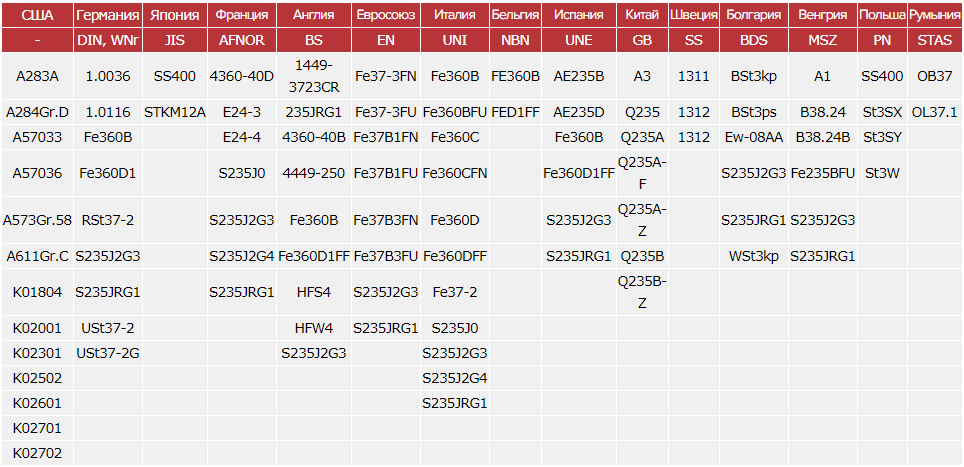Image resolution: width=964 pixels, height=467 pixels.
Task: Click the США column header
Action: click(x=37, y=15)
